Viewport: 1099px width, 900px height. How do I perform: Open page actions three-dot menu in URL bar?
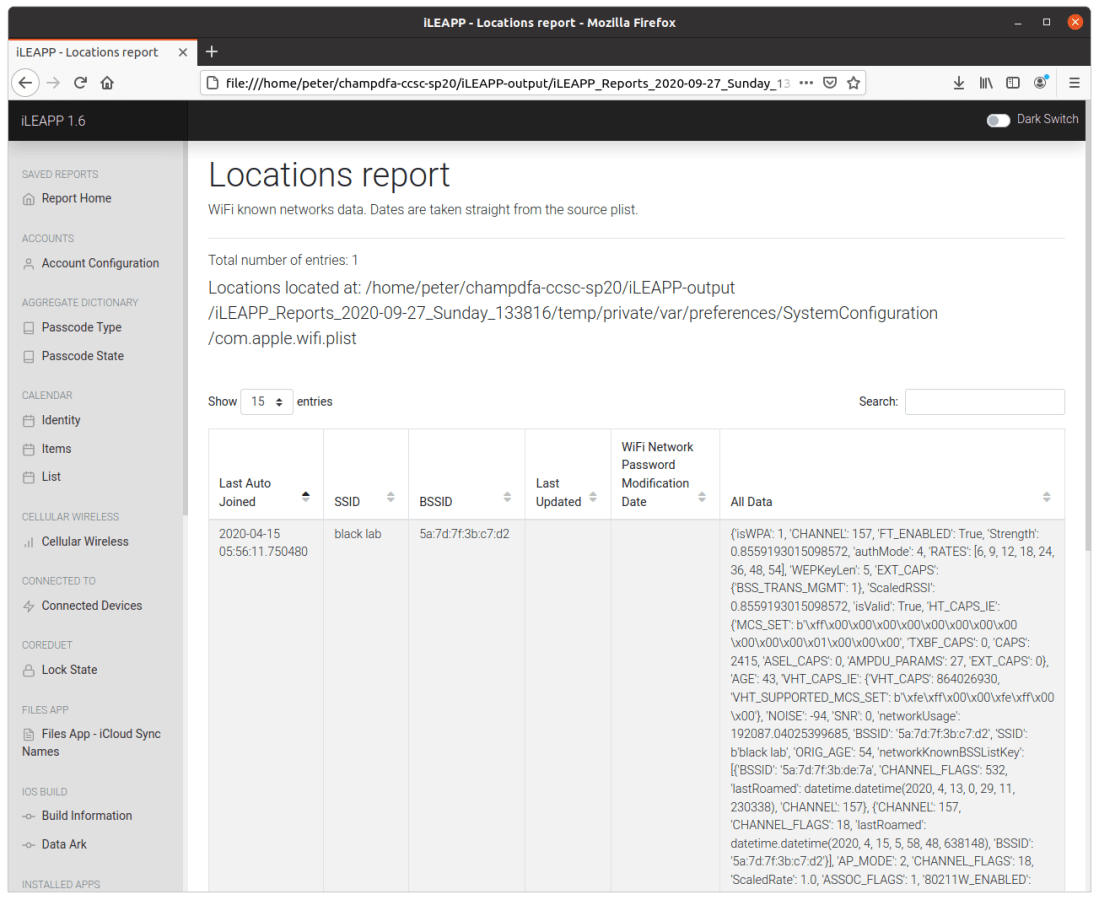[x=806, y=83]
